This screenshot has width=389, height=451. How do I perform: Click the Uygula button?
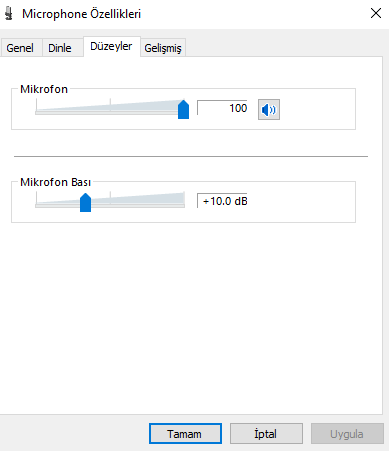(x=347, y=434)
